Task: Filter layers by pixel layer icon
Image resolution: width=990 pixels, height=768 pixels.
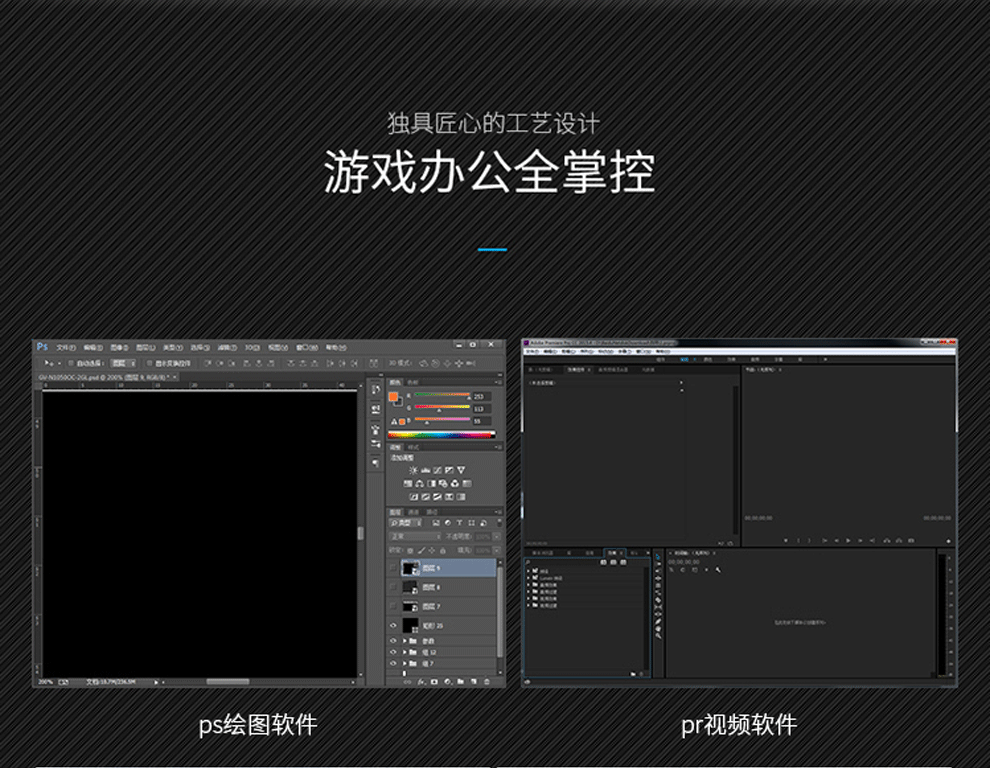Action: click(x=436, y=523)
